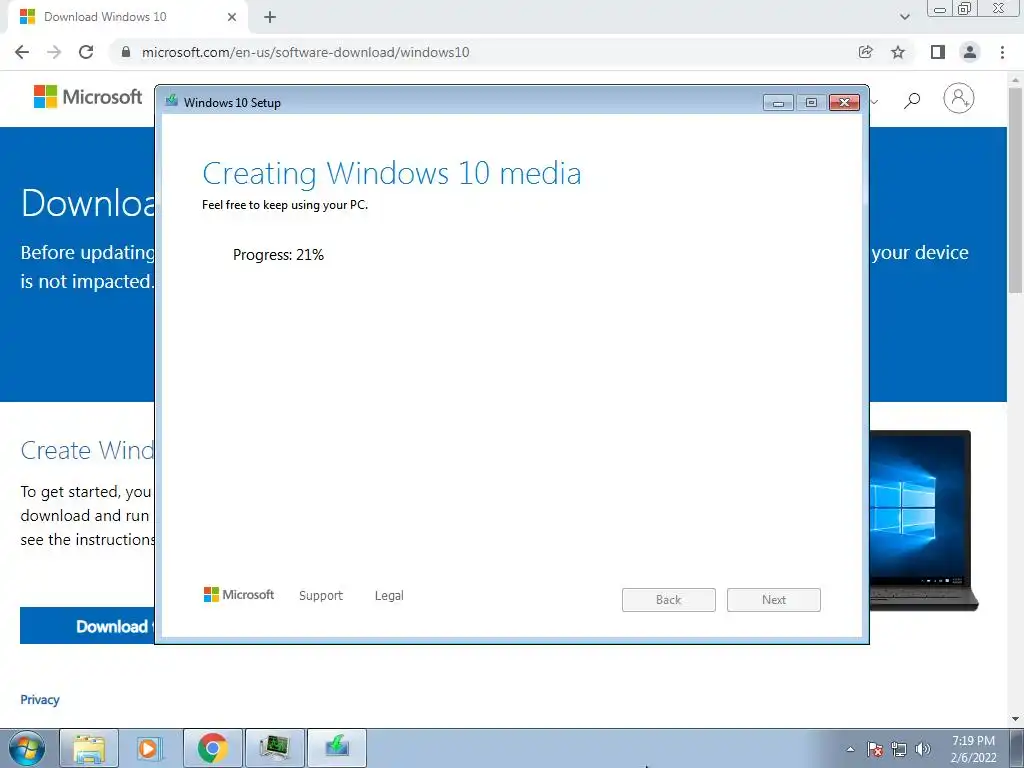
Task: Click the sign-in account icon on the Microsoft page
Action: tap(958, 98)
